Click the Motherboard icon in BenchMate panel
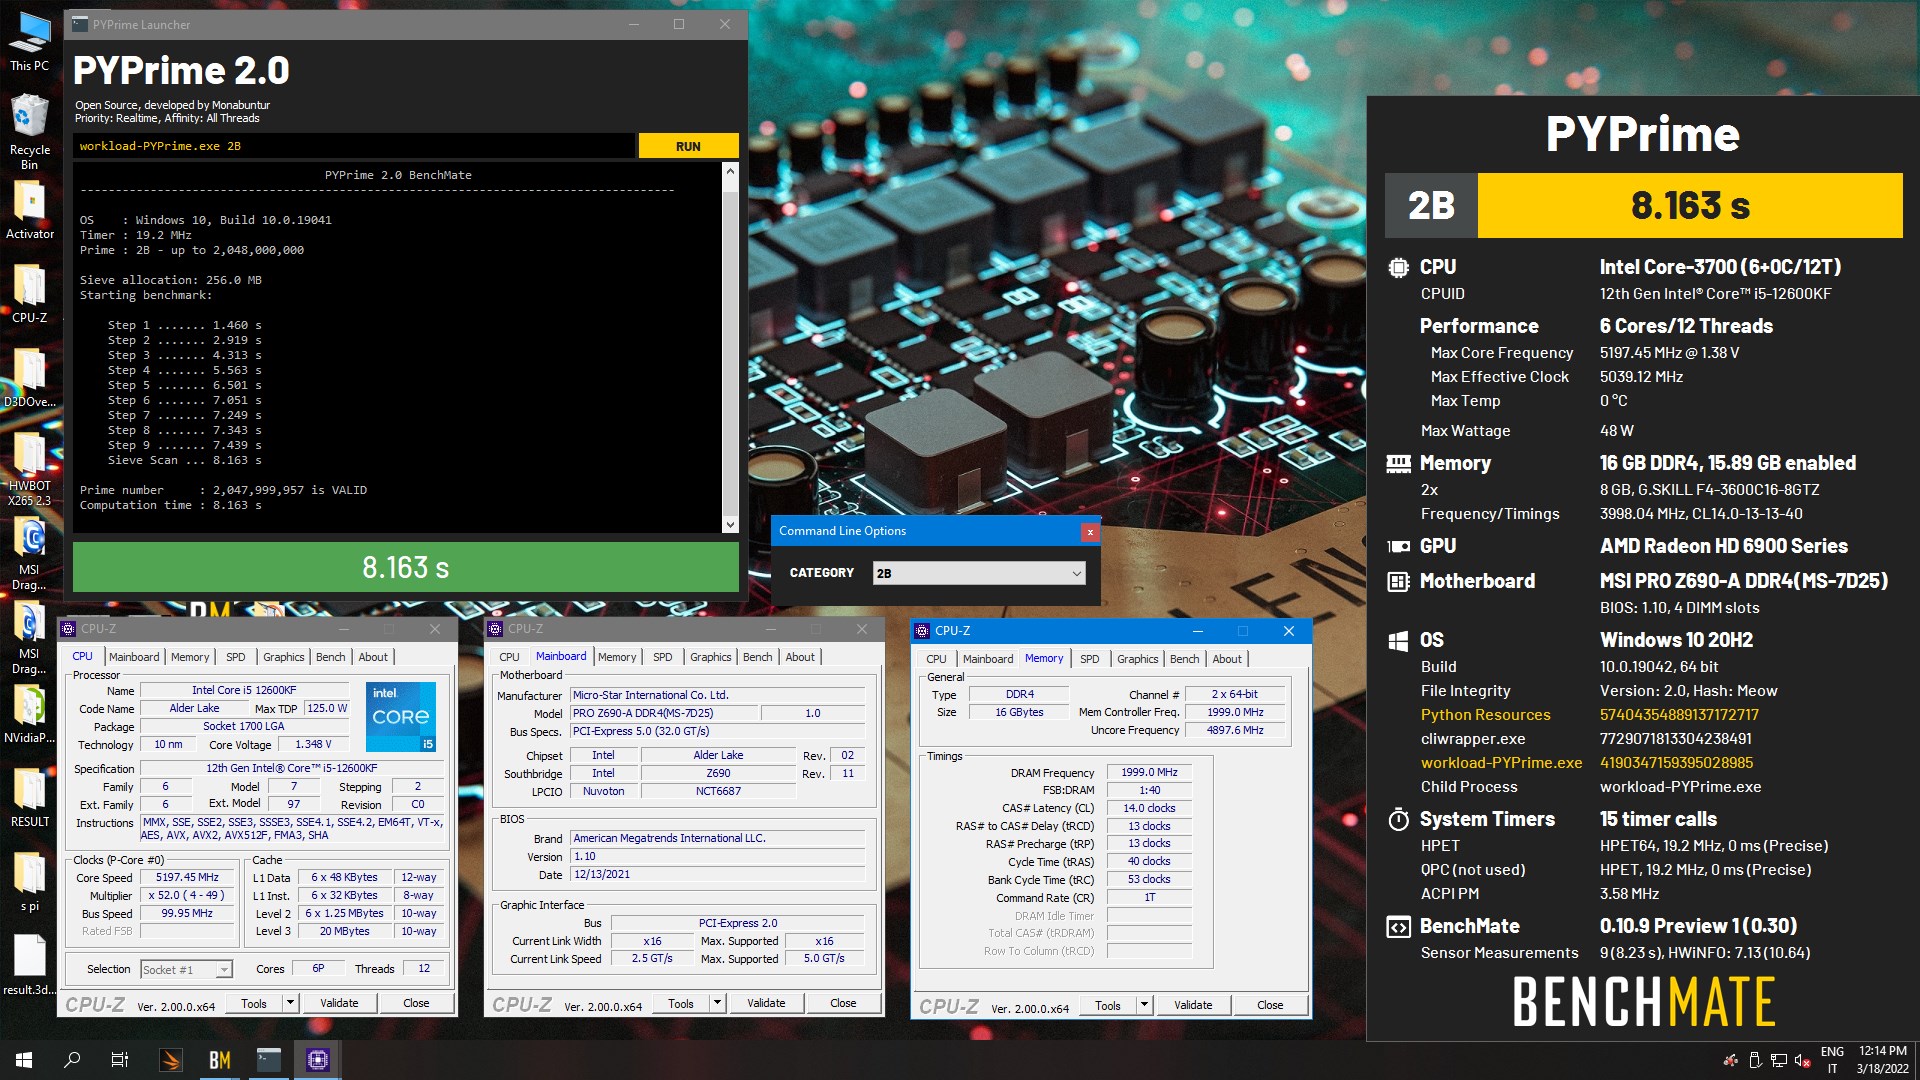This screenshot has height=1080, width=1920. 1398,581
